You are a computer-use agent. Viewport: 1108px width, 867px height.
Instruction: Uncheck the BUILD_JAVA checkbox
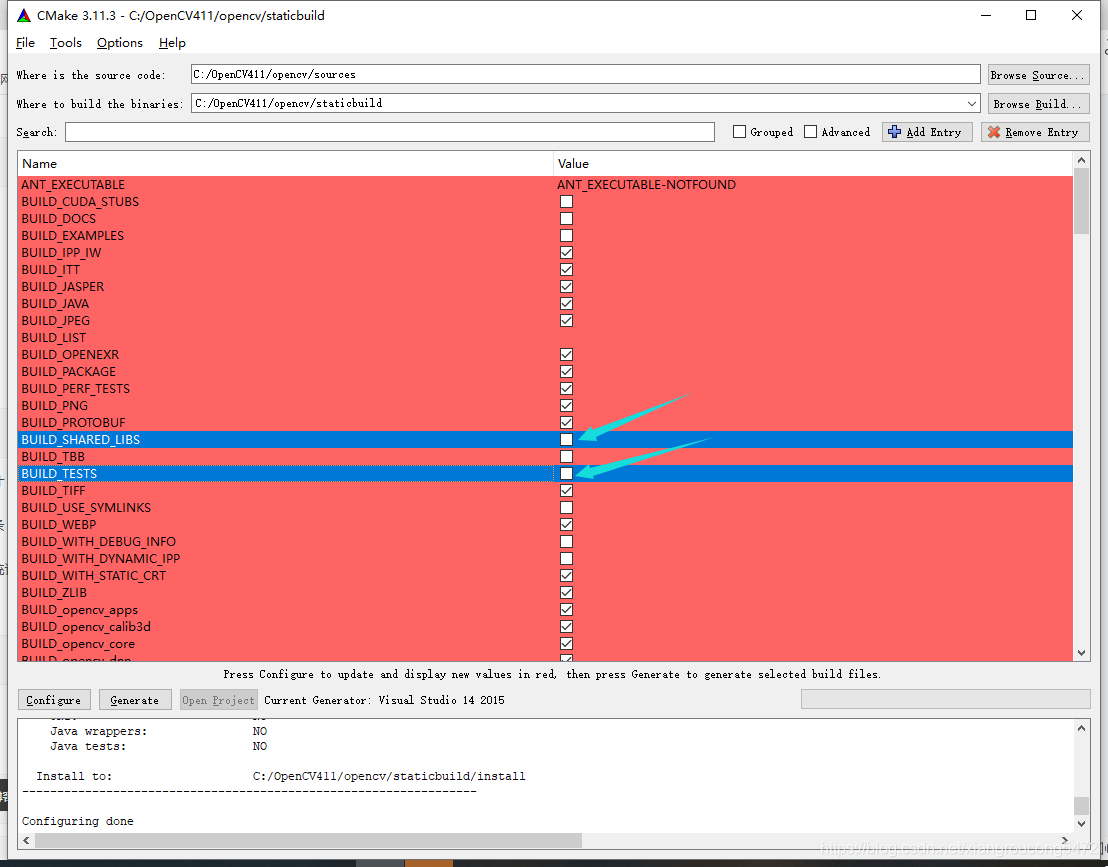pyautogui.click(x=566, y=303)
